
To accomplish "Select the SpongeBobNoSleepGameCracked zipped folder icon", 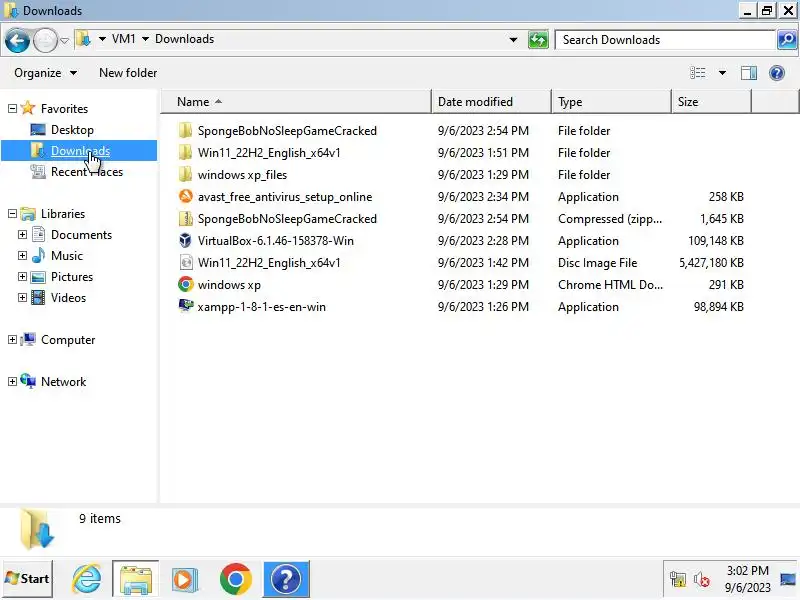I will (x=186, y=218).
